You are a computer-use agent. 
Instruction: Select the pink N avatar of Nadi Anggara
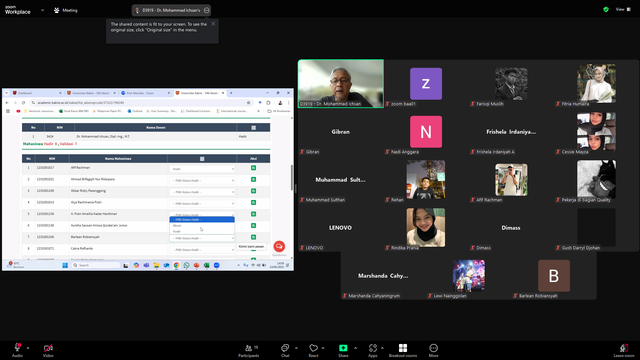(426, 132)
